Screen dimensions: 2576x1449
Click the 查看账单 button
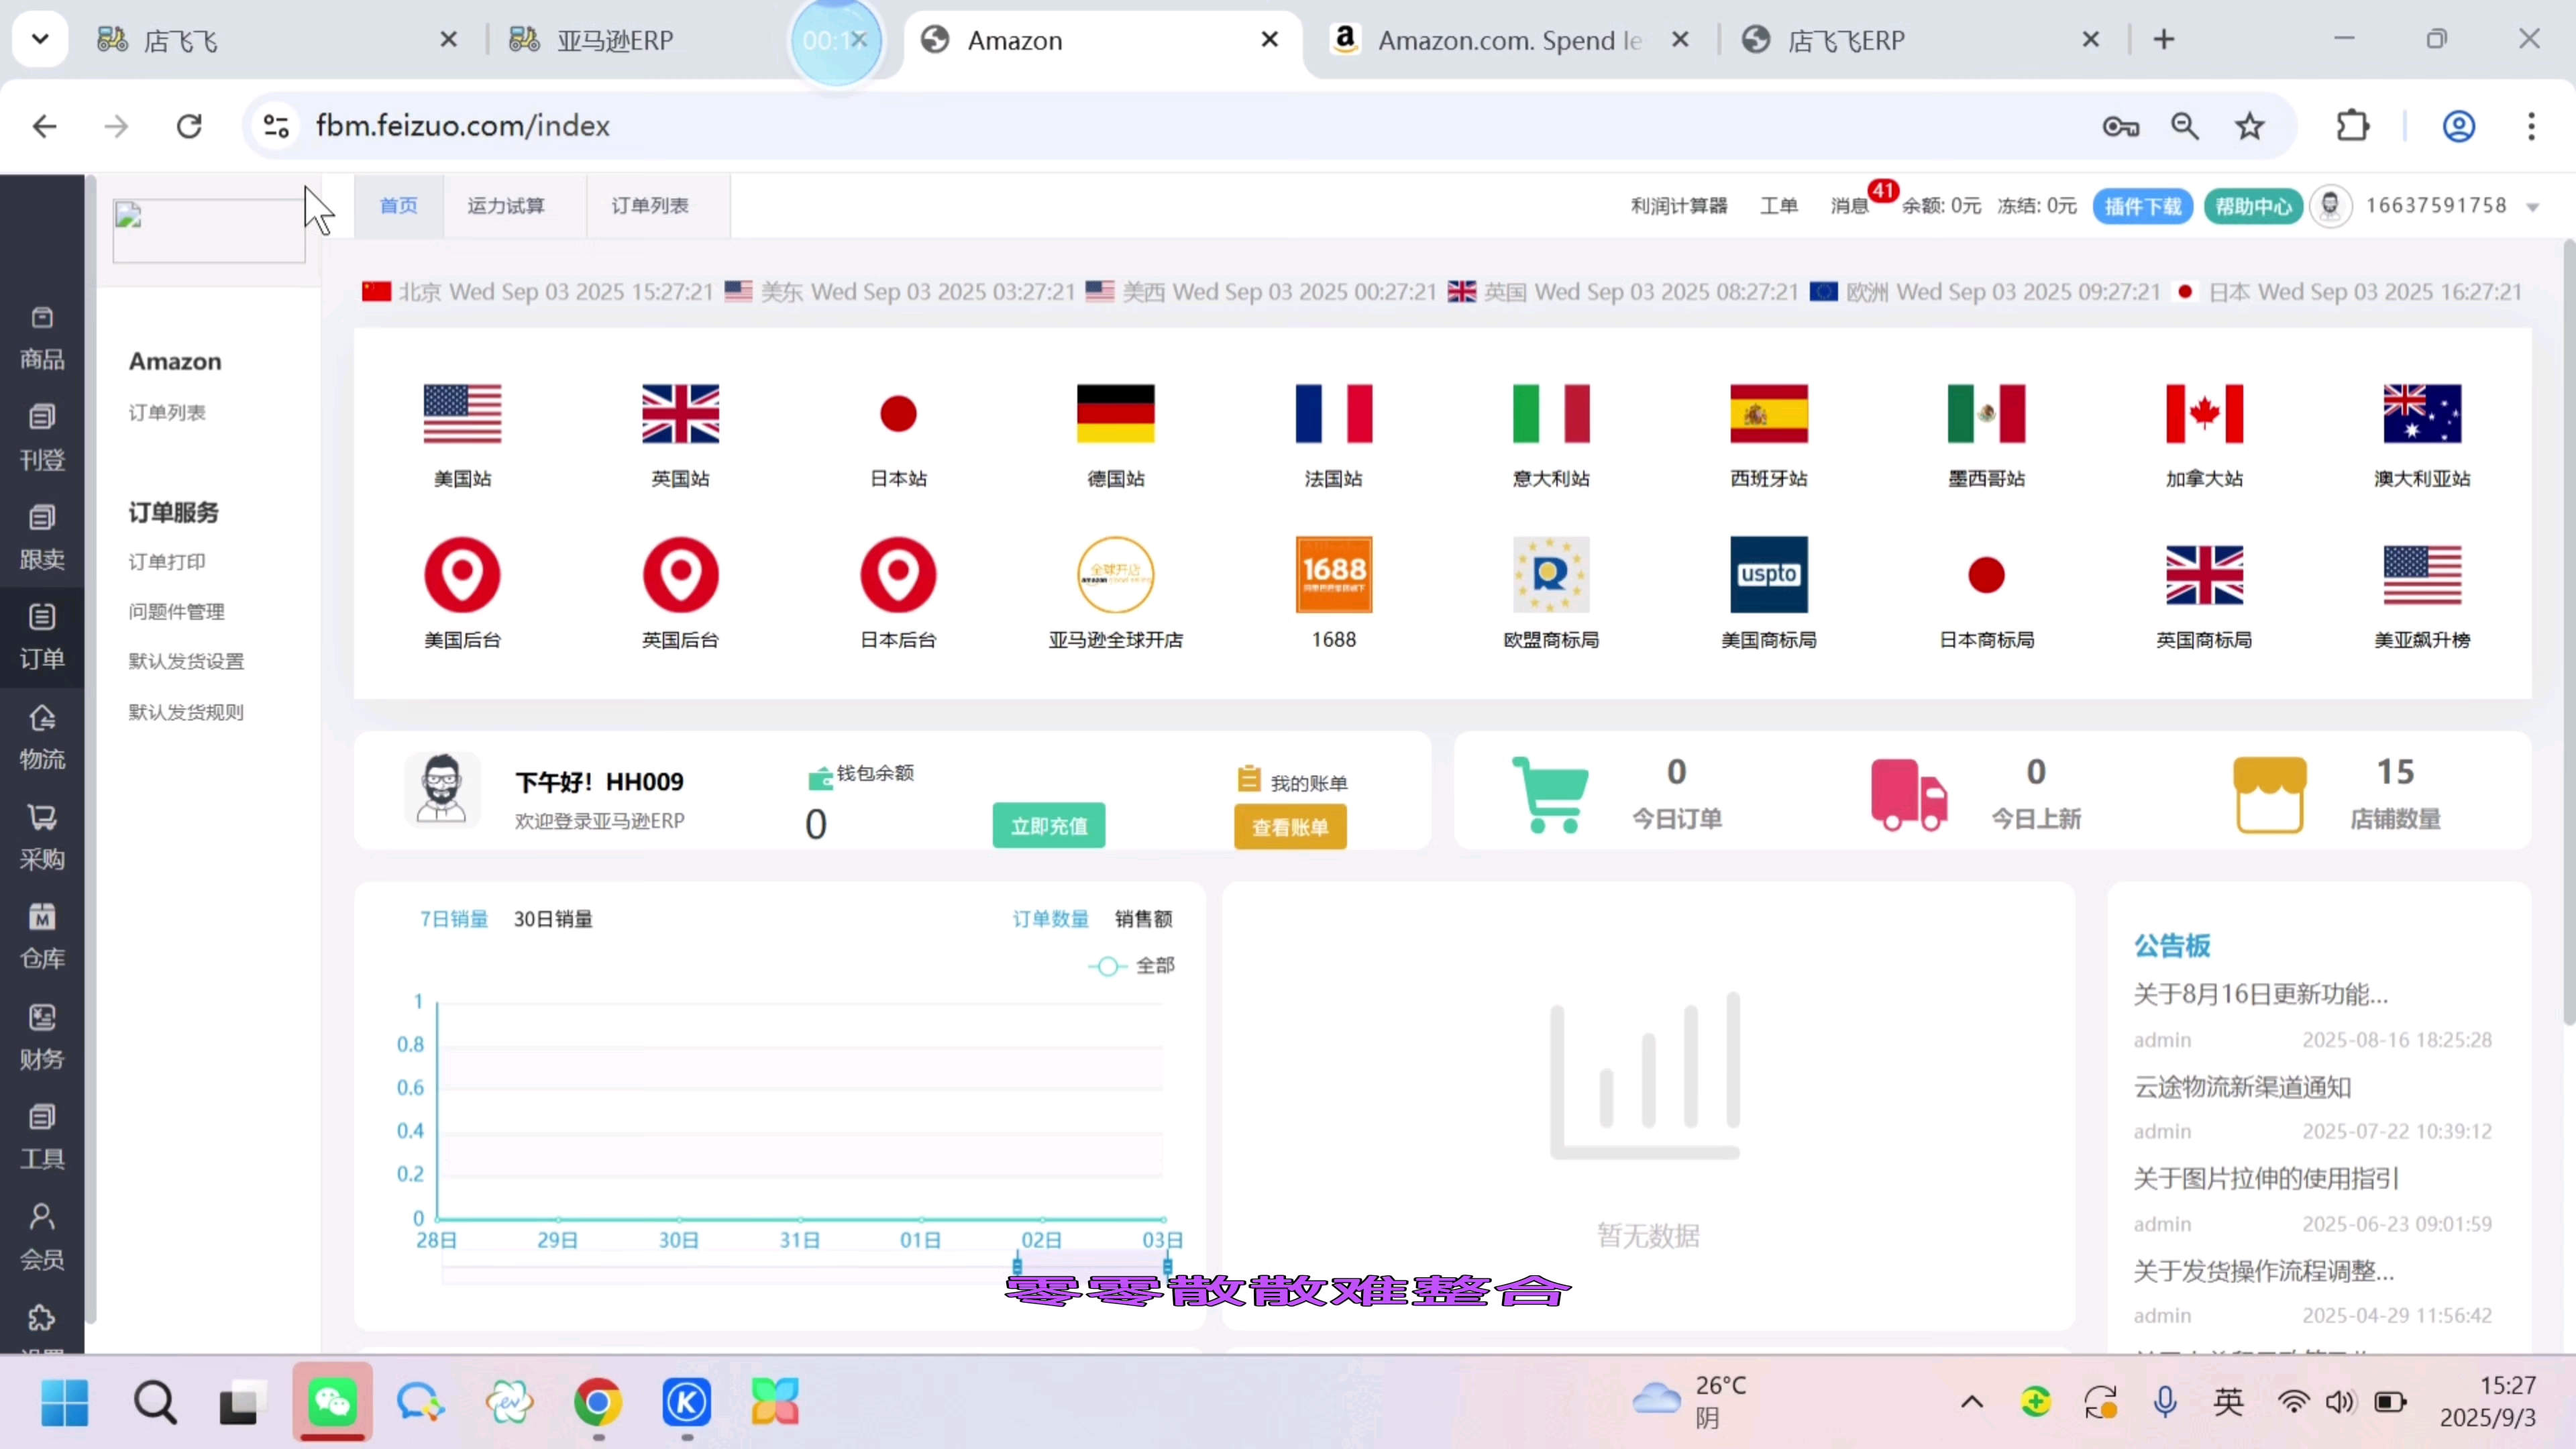(x=1290, y=827)
